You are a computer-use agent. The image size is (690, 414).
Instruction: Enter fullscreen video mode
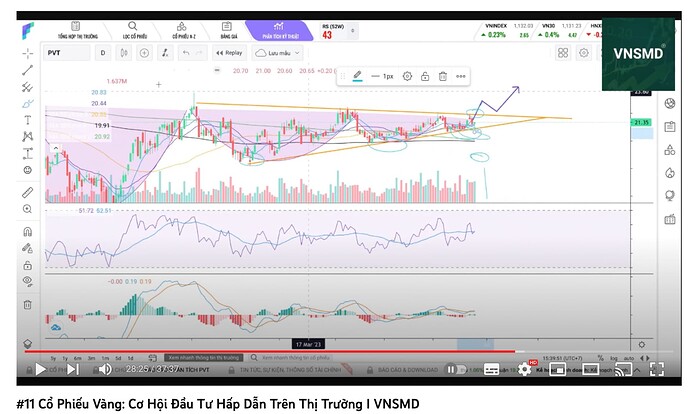point(657,369)
